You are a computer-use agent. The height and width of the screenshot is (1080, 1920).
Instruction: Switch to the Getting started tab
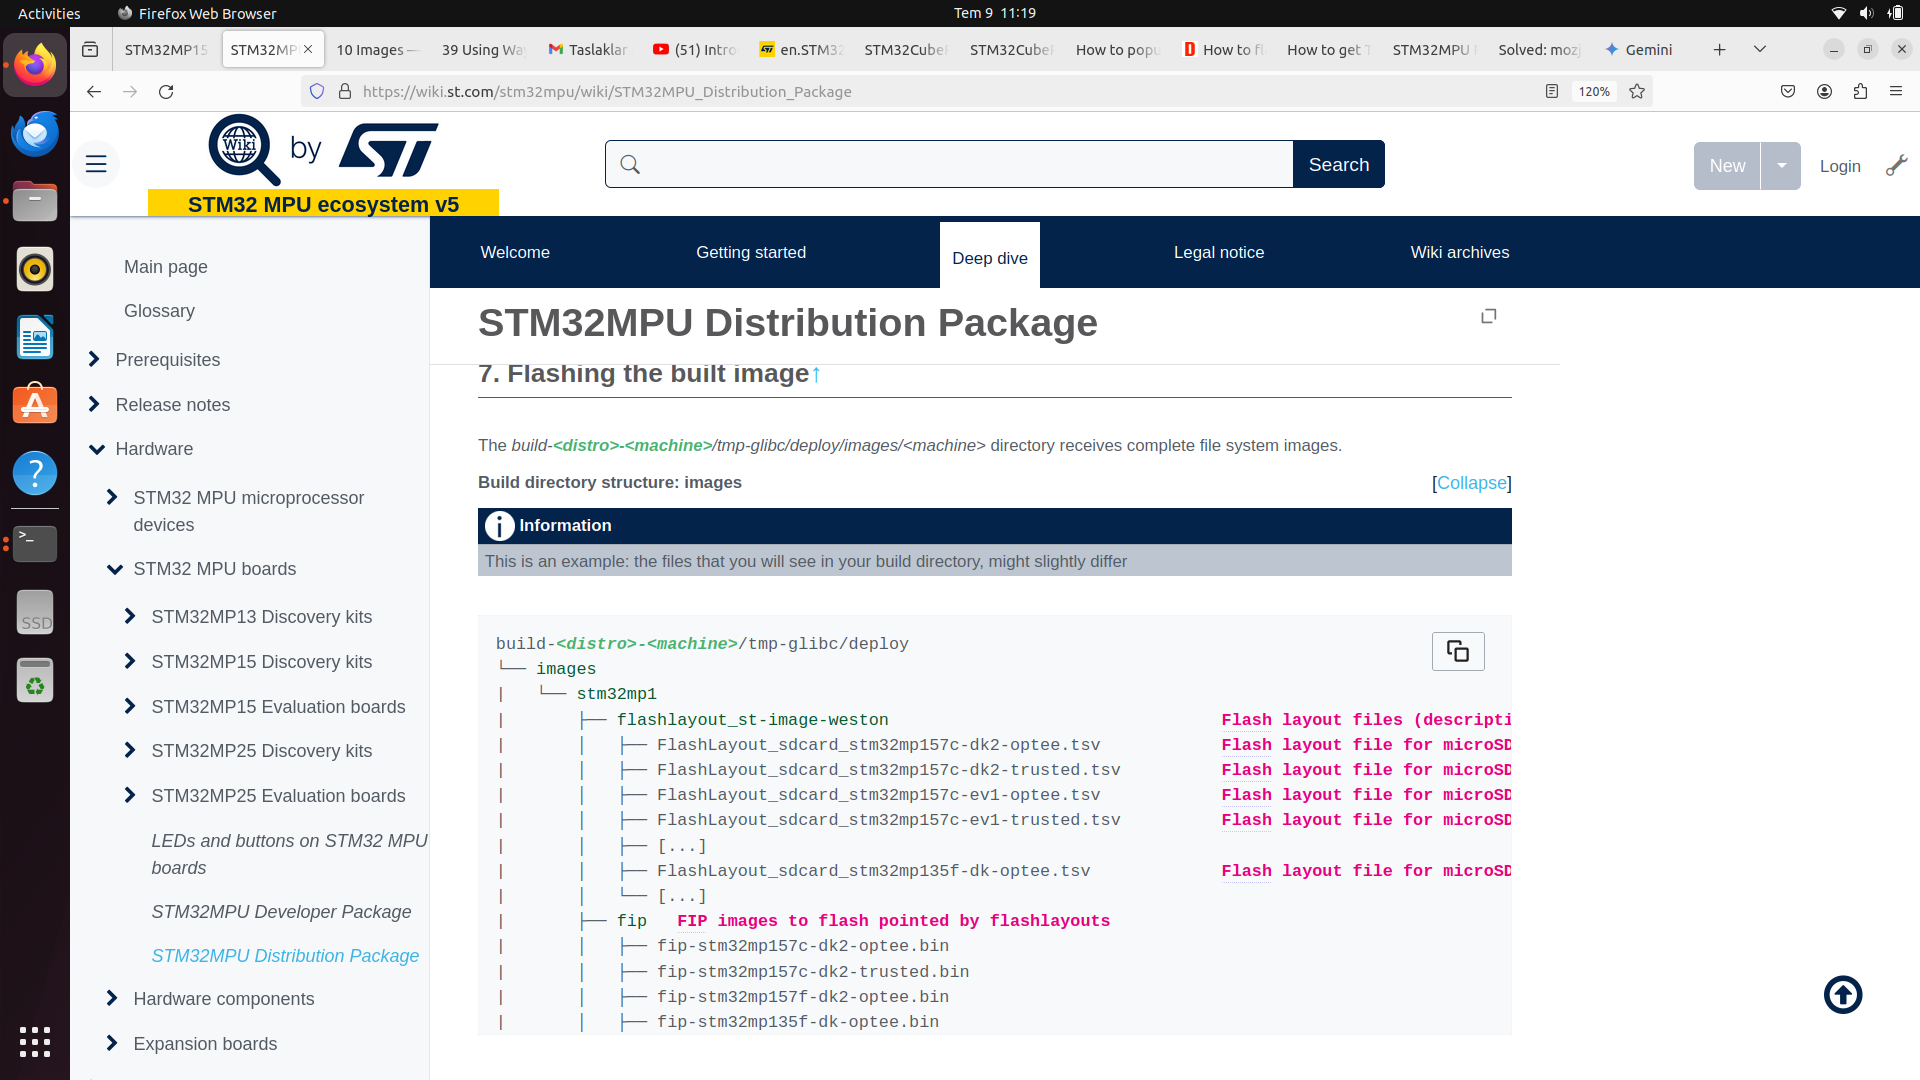tap(750, 253)
